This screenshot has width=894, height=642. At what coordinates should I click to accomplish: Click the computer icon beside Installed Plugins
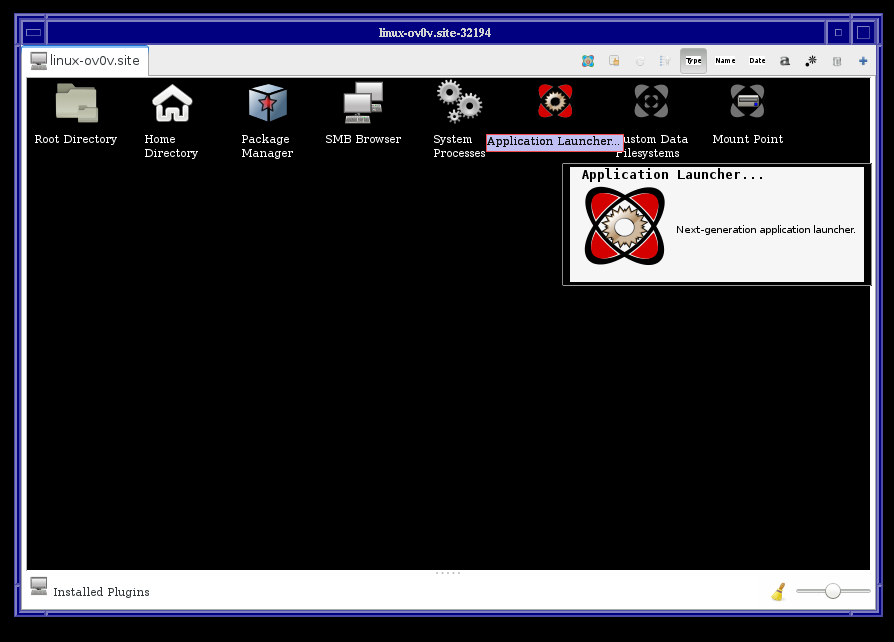[x=39, y=586]
